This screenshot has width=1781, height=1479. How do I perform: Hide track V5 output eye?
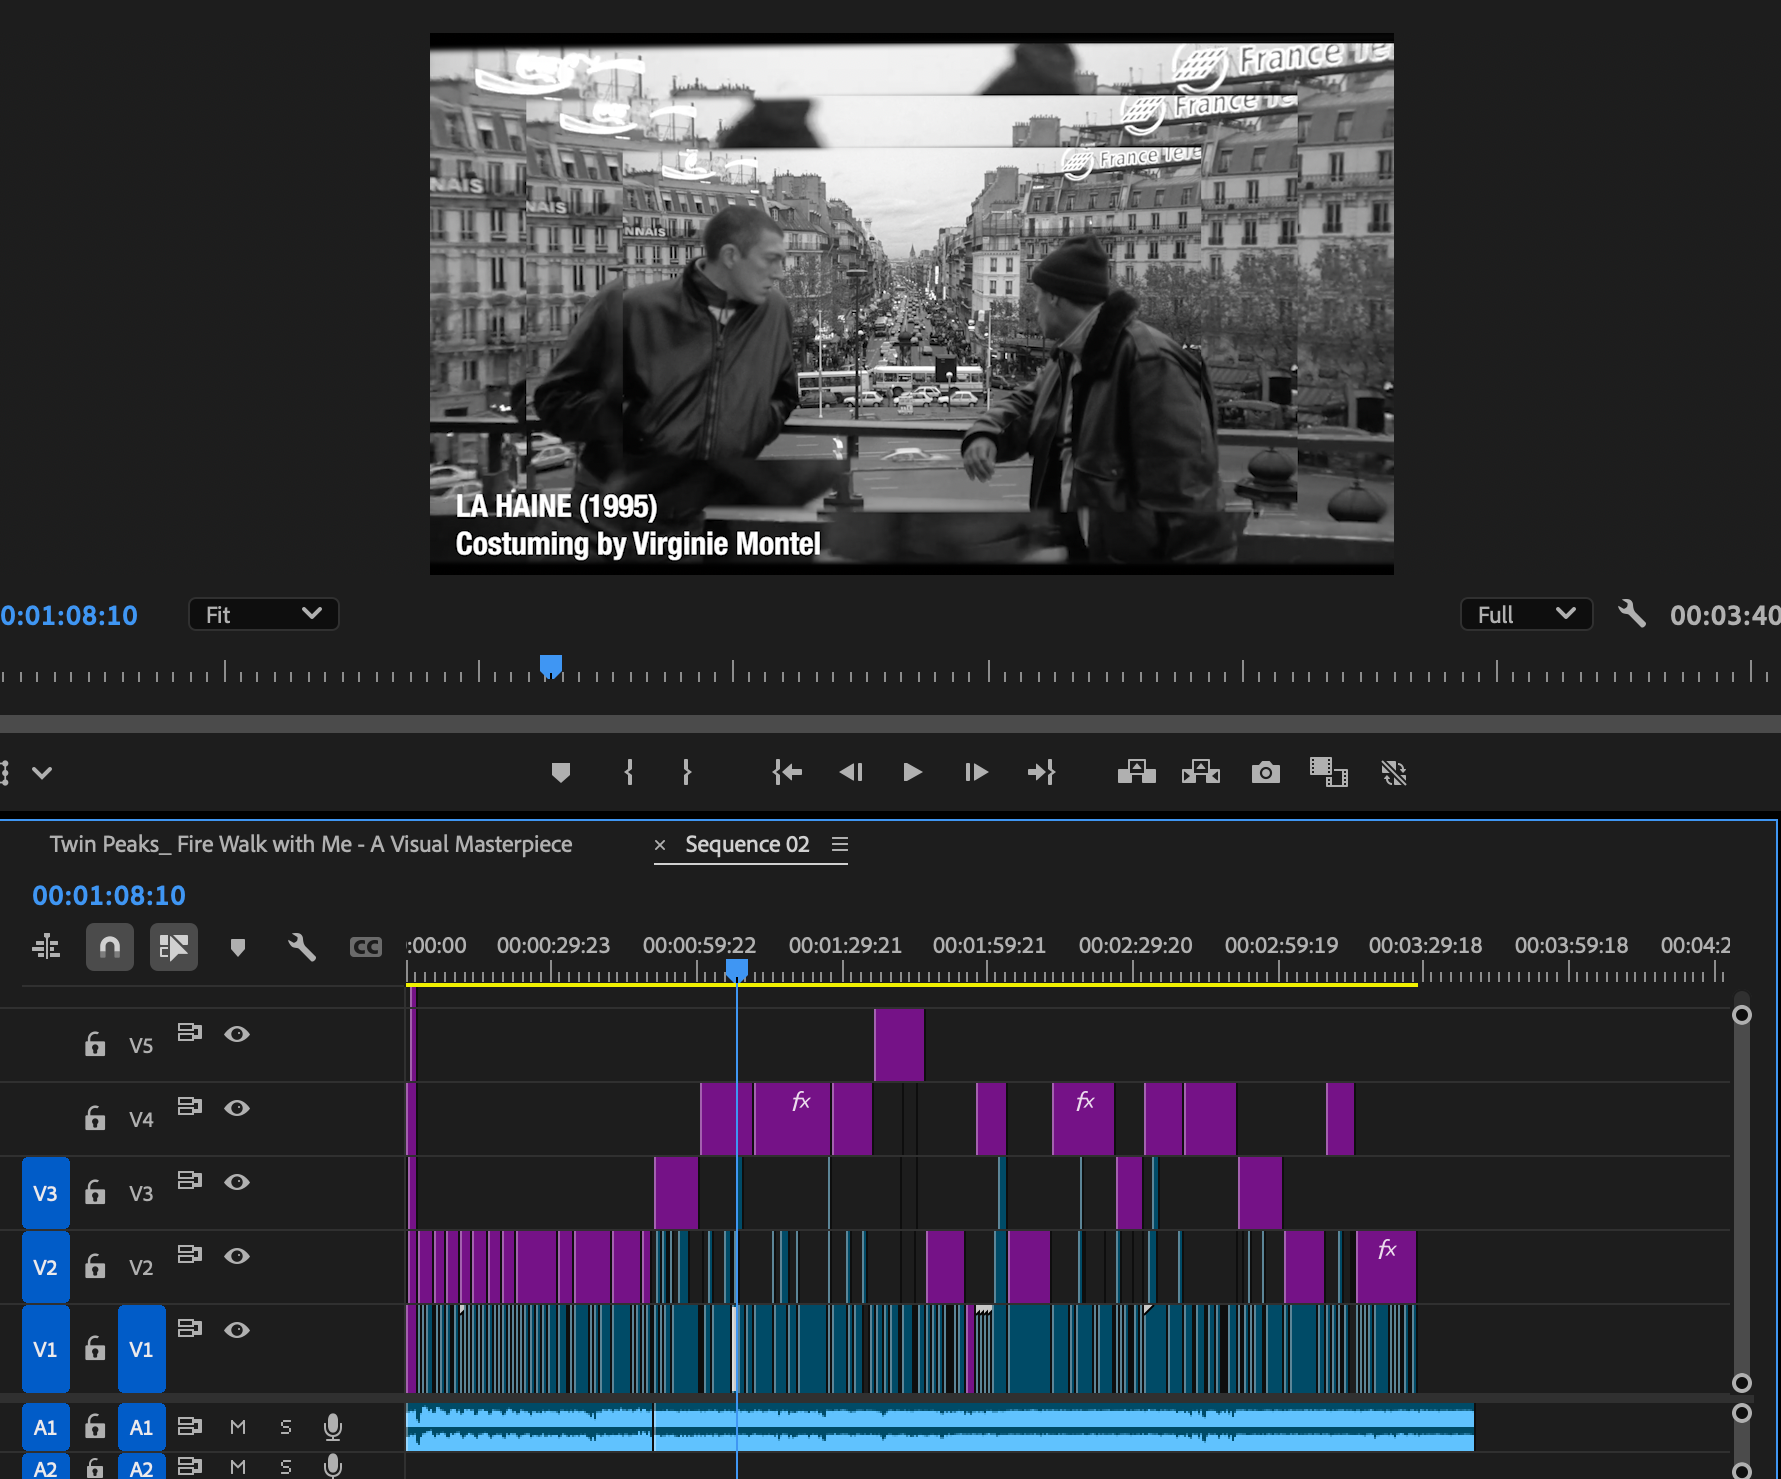coord(237,1034)
